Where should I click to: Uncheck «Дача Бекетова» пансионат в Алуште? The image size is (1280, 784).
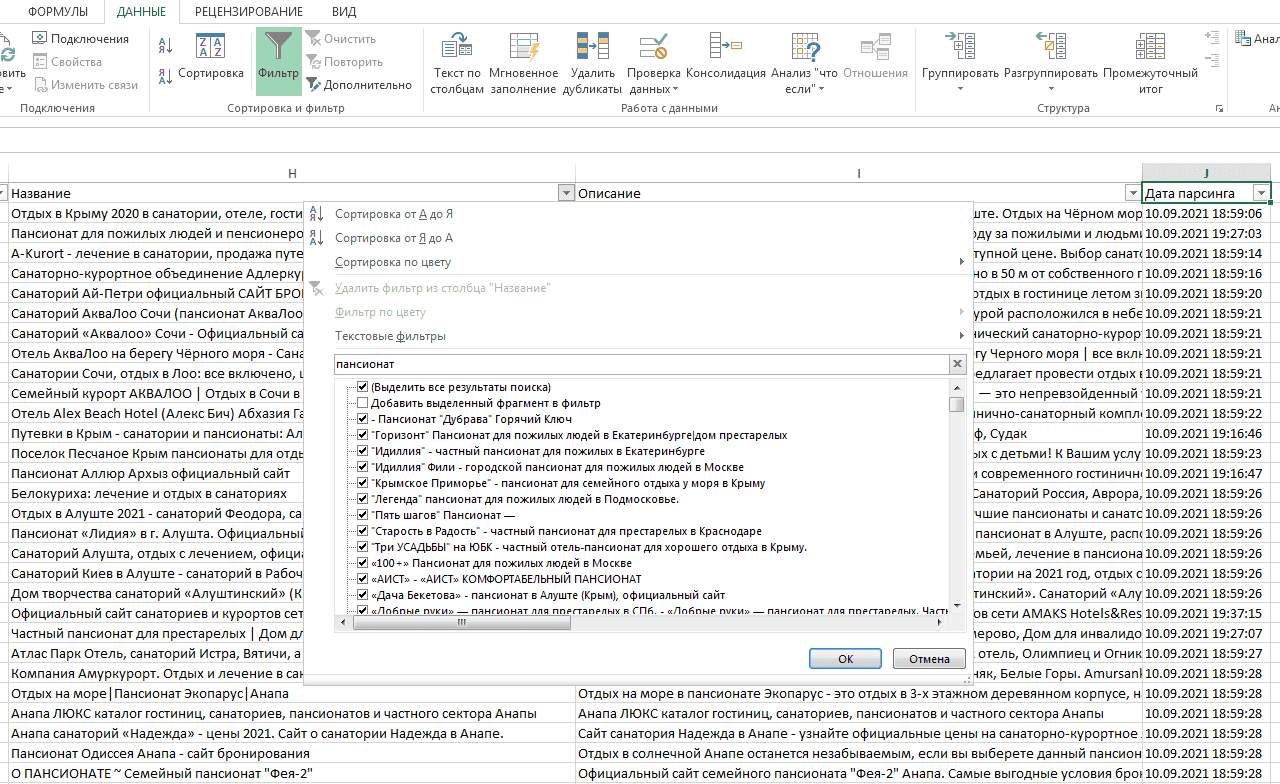click(x=363, y=595)
